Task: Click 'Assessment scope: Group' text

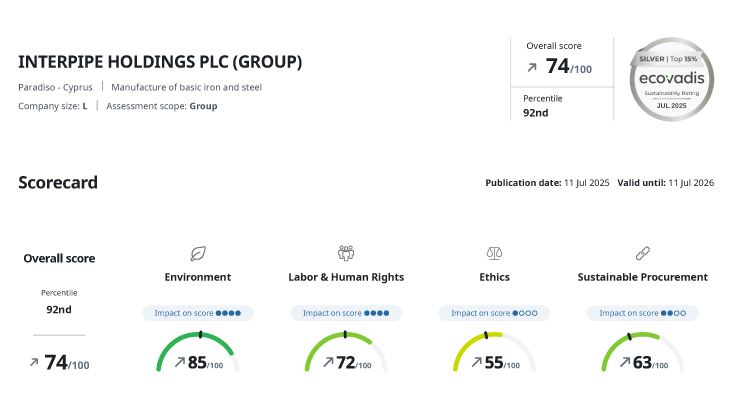Action: pos(162,106)
